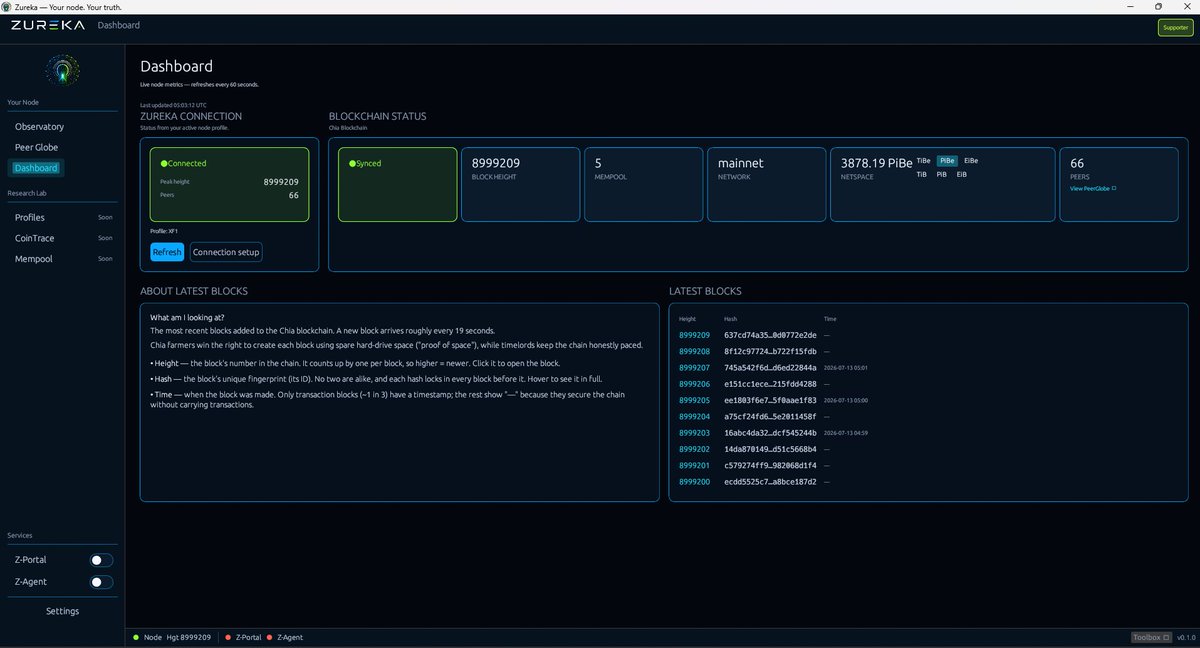Open Connection setup
1200x648 pixels.
226,252
